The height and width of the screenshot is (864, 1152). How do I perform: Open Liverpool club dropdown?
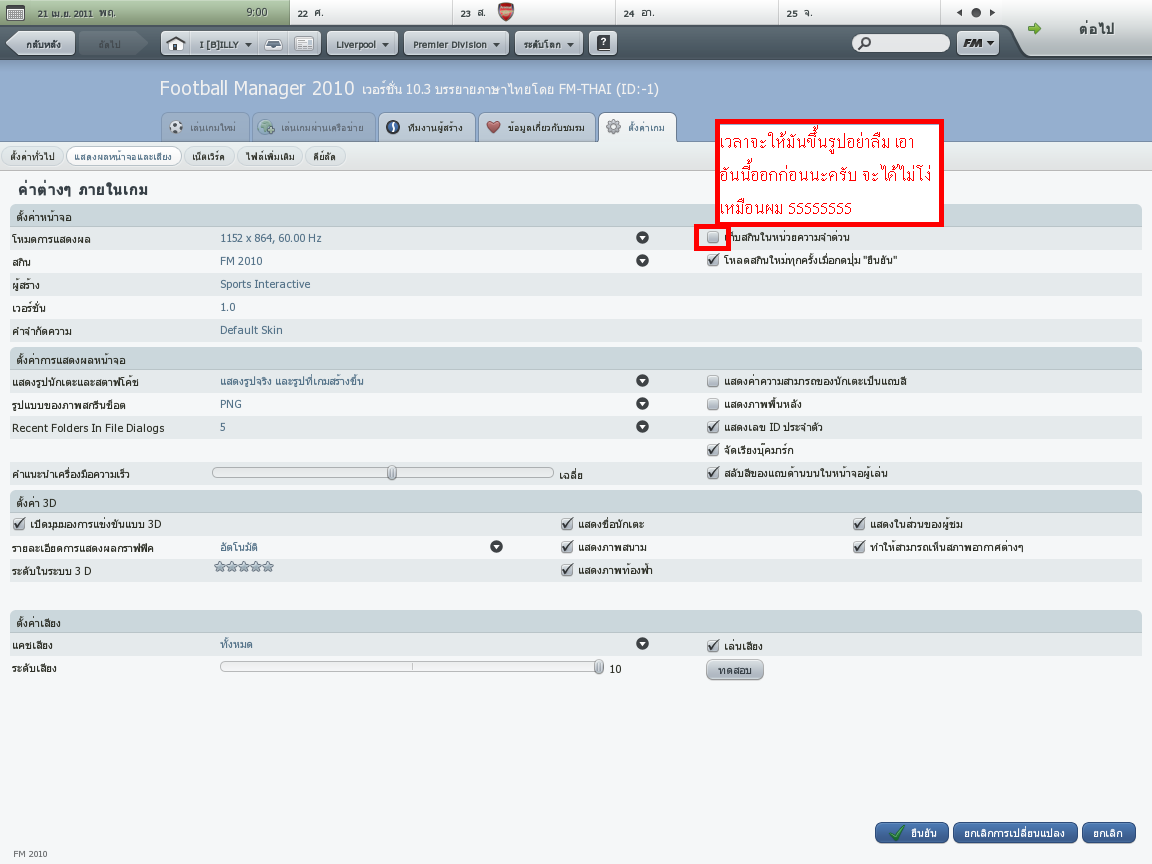pyautogui.click(x=362, y=44)
